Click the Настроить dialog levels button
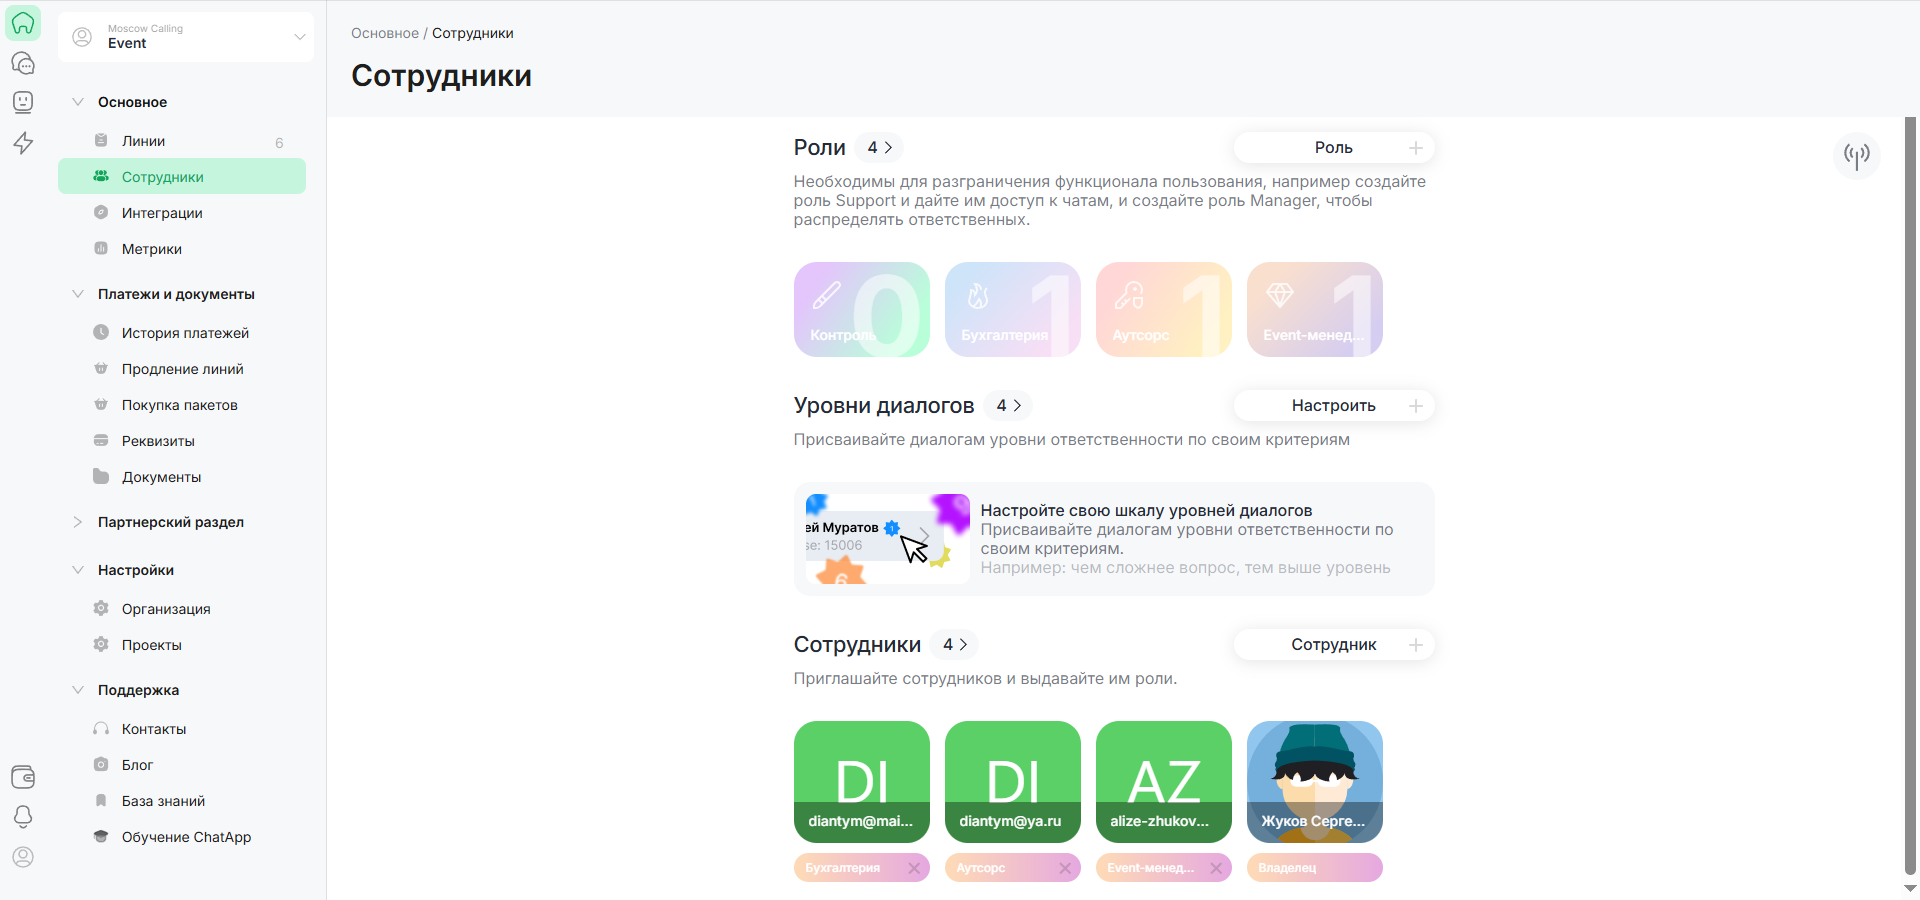The image size is (1920, 900). (x=1333, y=406)
